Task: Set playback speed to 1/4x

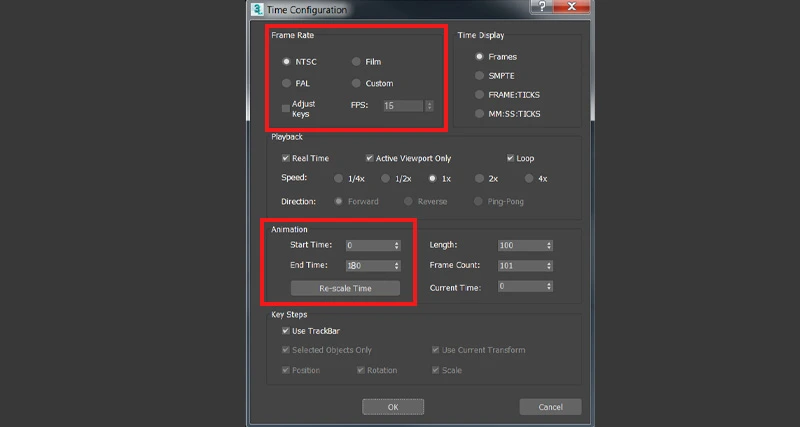Action: tap(337, 178)
